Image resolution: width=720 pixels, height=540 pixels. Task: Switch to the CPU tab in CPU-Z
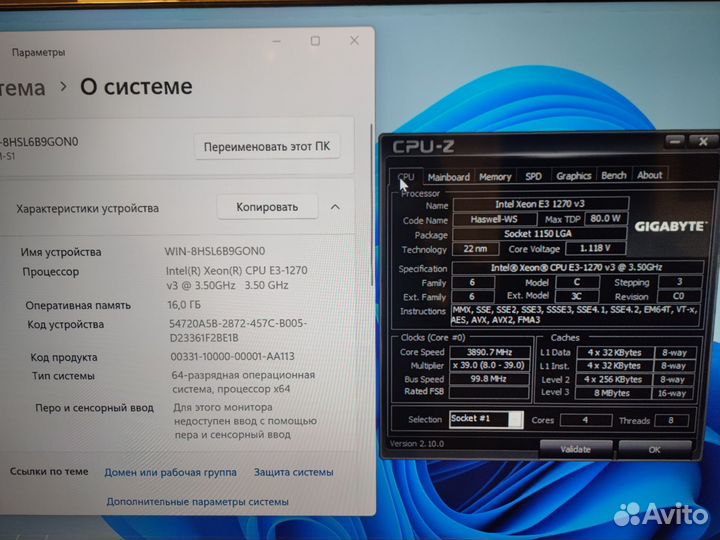coord(406,177)
